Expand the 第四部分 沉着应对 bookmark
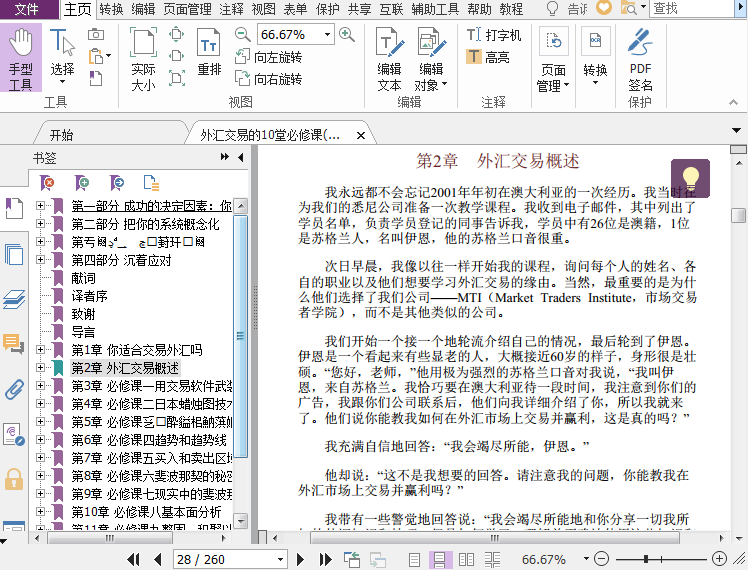The image size is (748, 570). tap(40, 259)
